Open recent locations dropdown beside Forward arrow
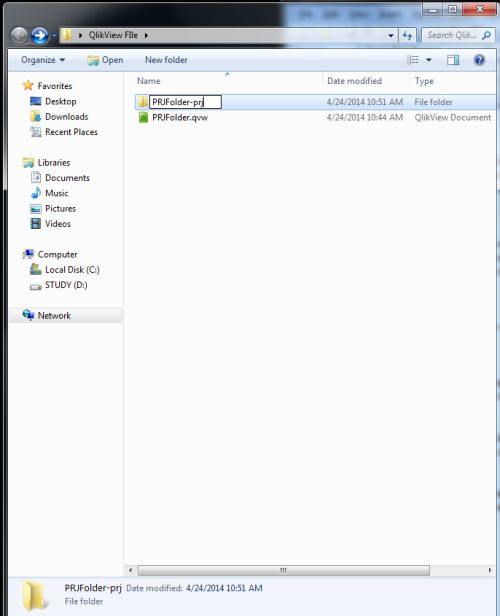The width and height of the screenshot is (500, 616). [54, 36]
